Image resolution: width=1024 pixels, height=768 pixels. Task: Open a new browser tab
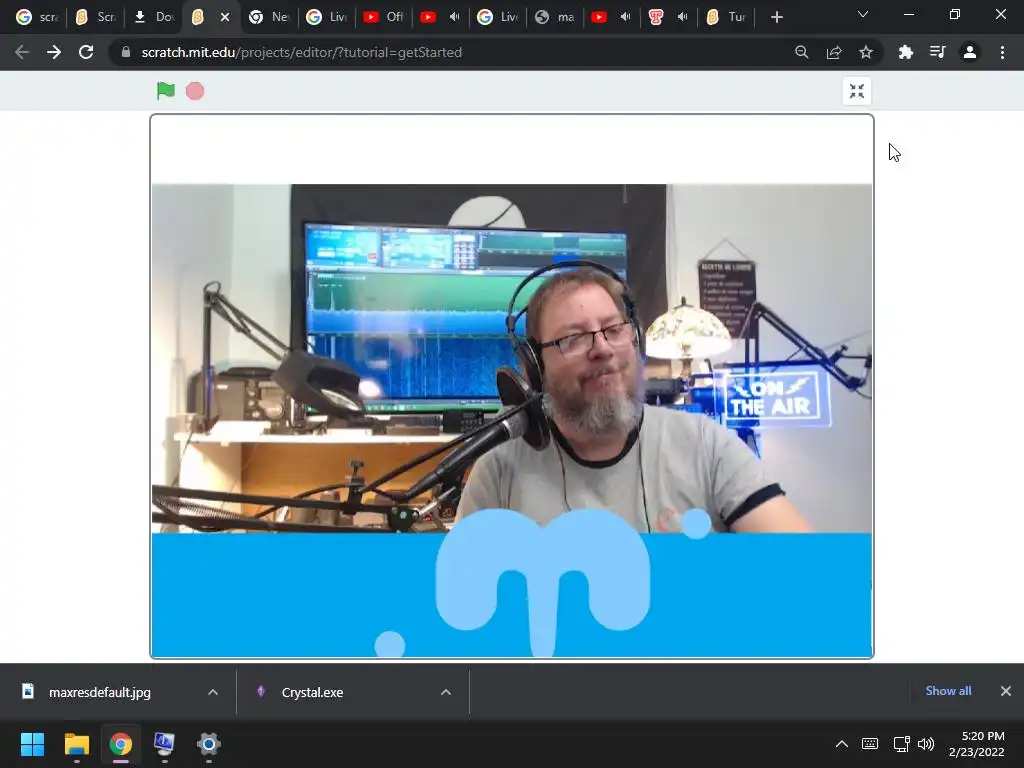[776, 17]
